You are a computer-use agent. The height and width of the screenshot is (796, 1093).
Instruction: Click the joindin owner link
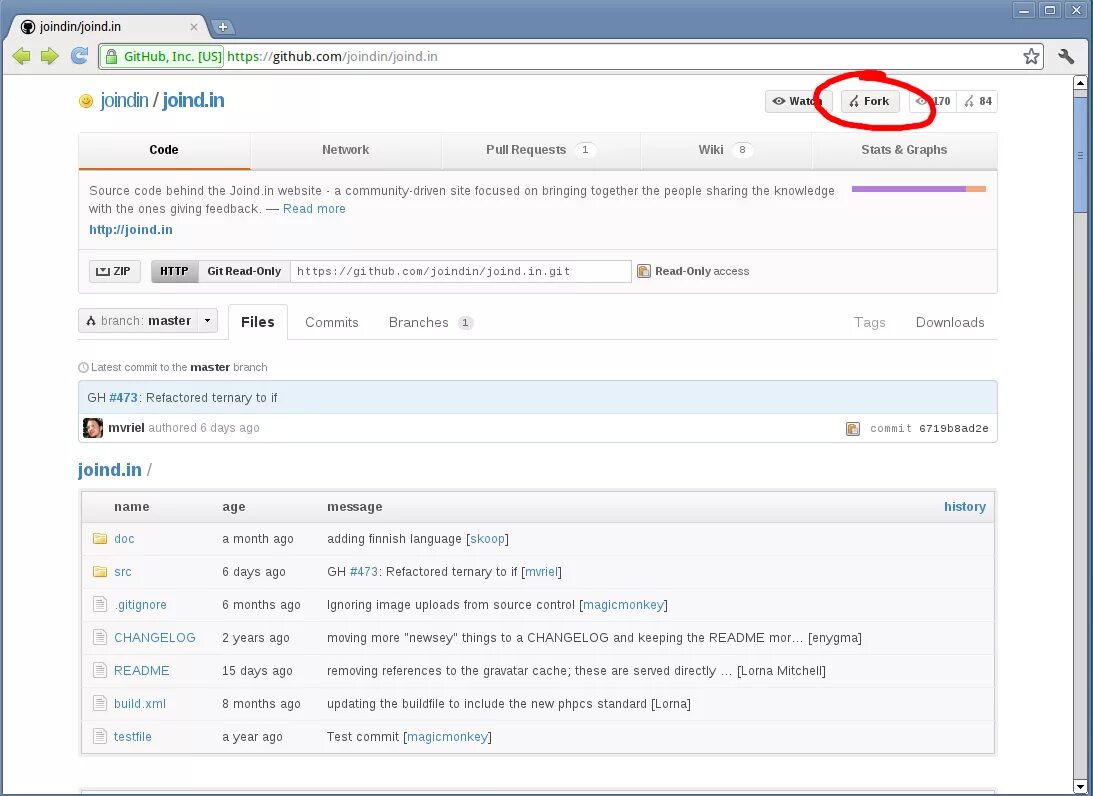click(124, 100)
